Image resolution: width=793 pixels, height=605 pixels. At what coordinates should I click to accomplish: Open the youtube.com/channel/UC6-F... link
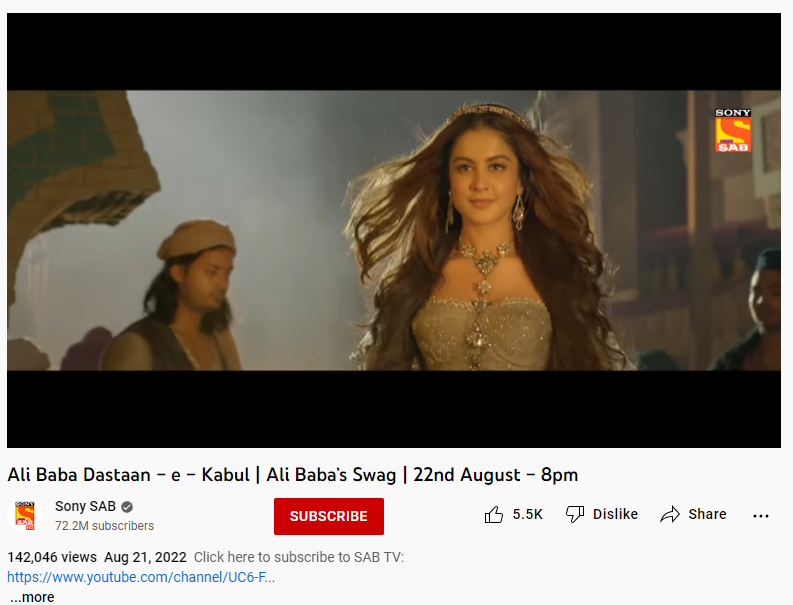[x=141, y=577]
